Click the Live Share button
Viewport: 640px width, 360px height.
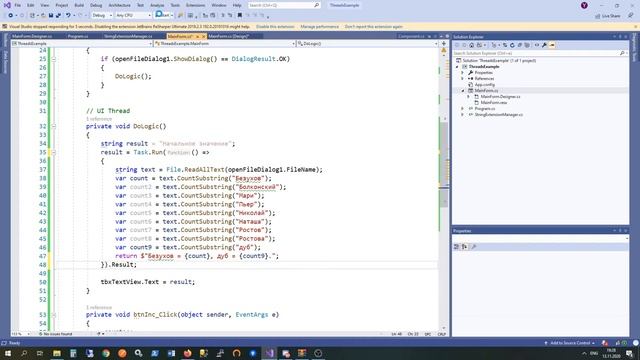608,16
